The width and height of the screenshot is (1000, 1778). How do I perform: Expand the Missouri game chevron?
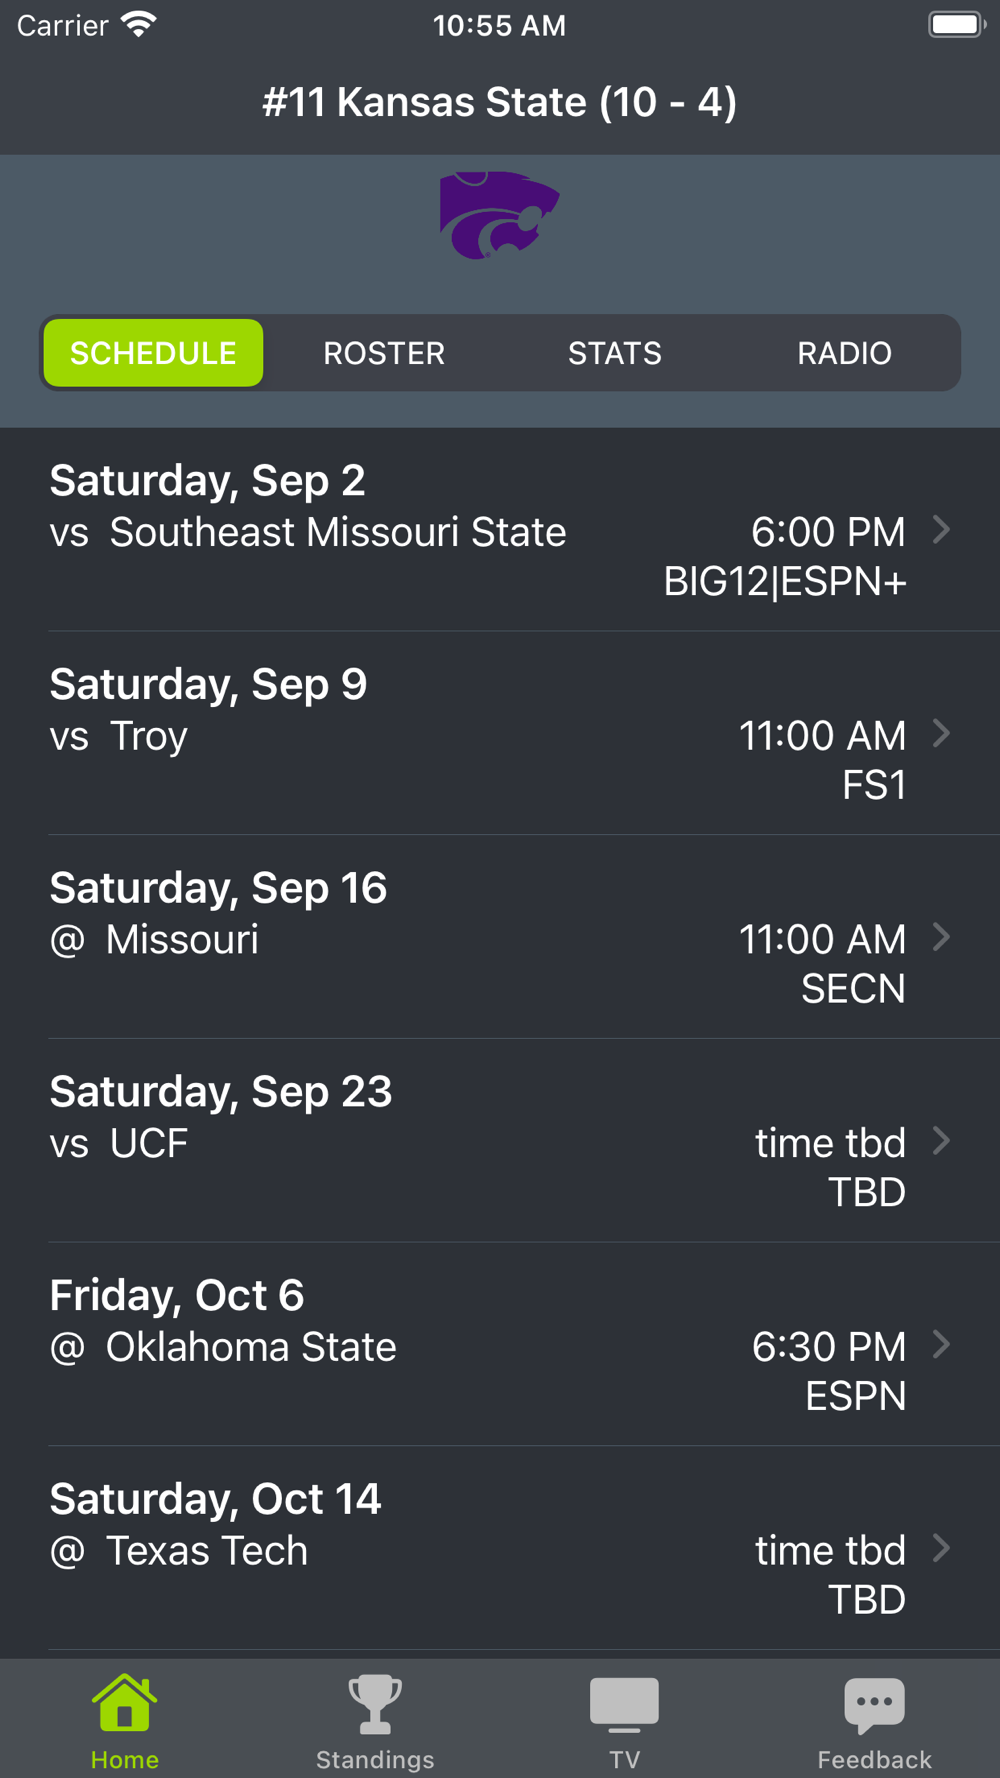[941, 937]
